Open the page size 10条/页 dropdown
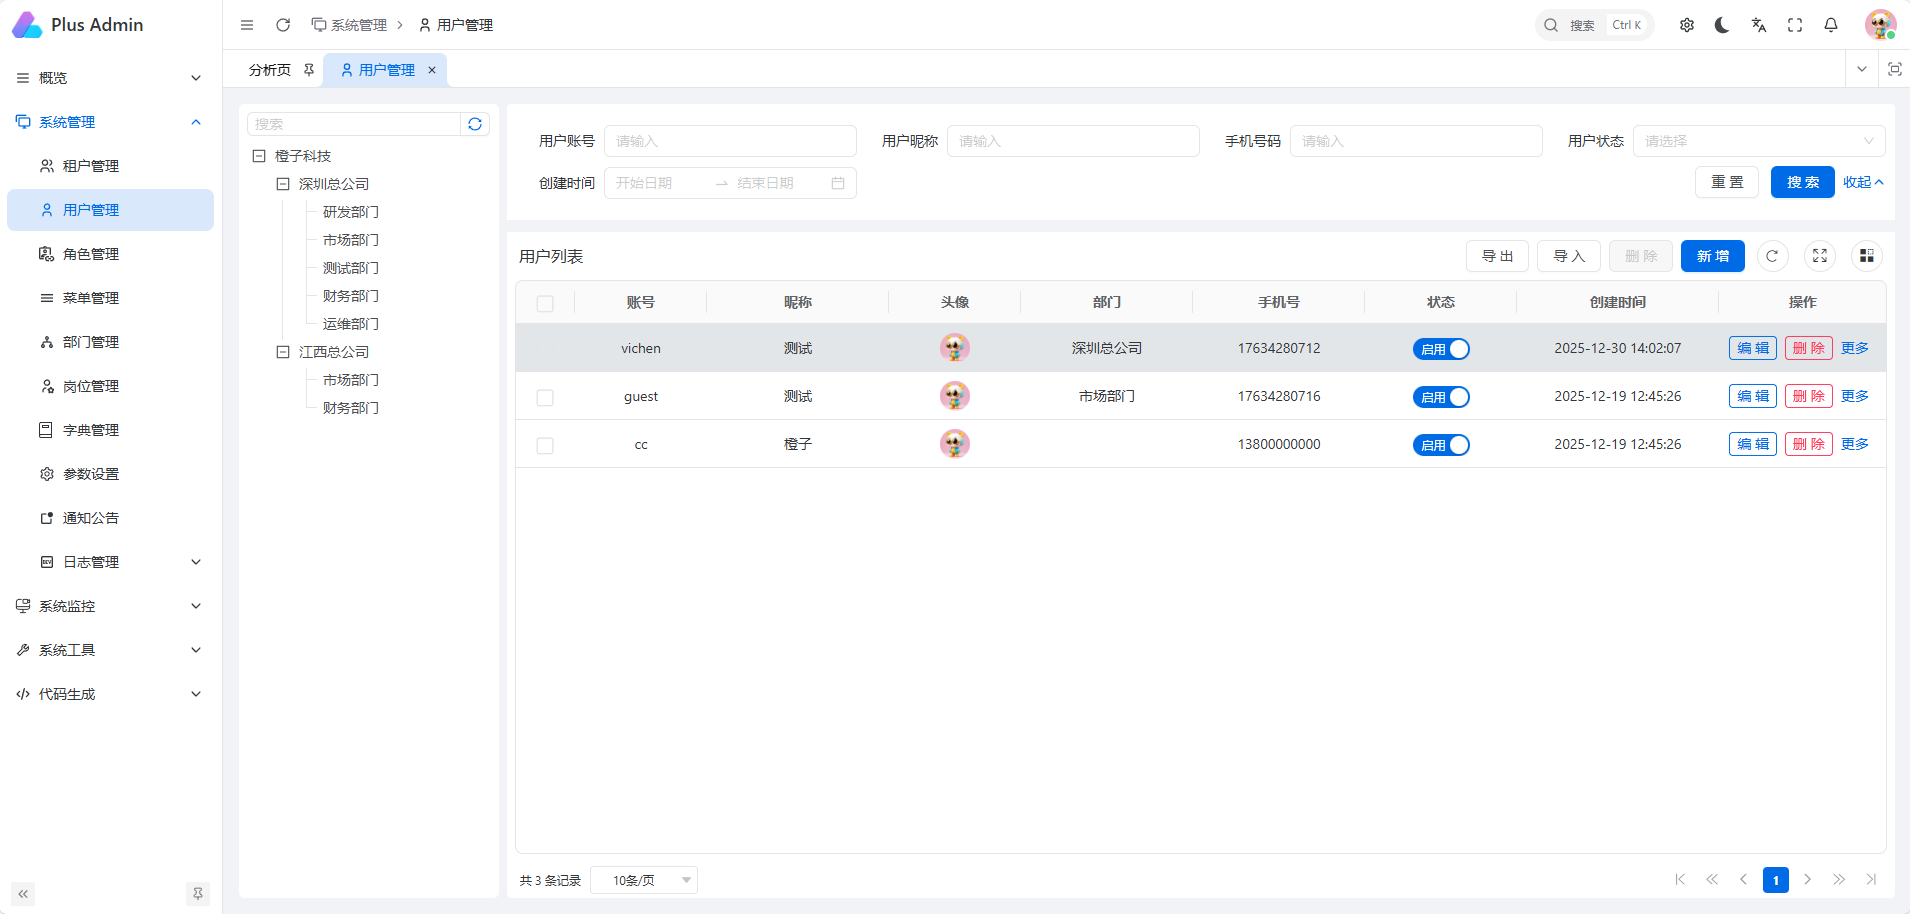Image resolution: width=1910 pixels, height=914 pixels. click(x=643, y=880)
